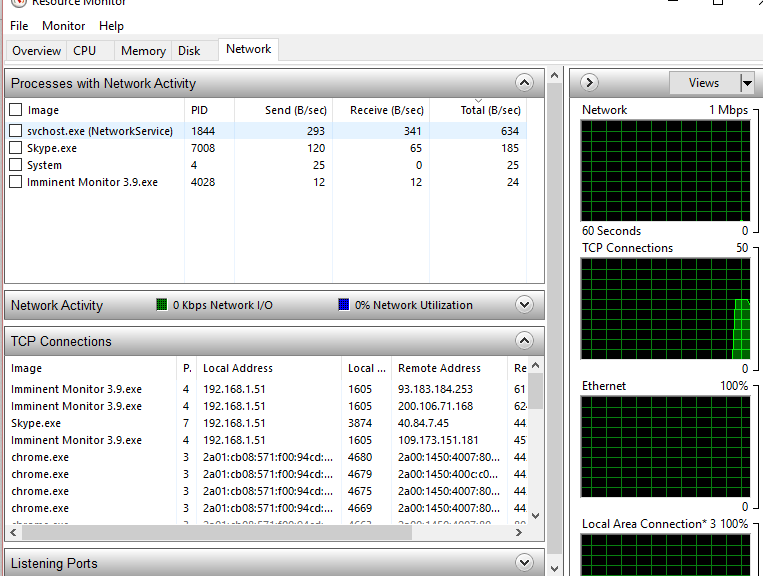The image size is (763, 576).
Task: Click TCP Connections horizontal scroll-right arrow
Action: click(519, 533)
